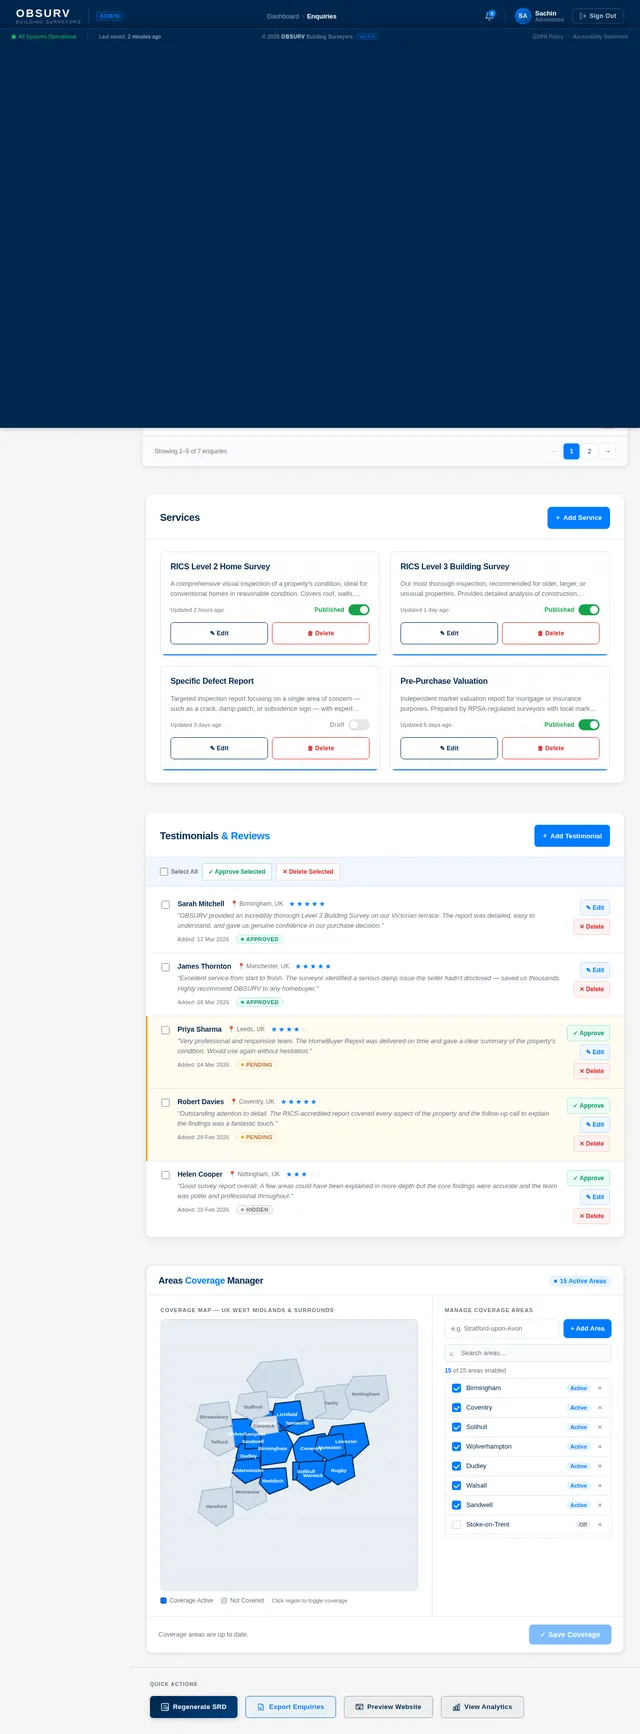Screen dimensions: 640x1734
Task: Click the View Analytics chart button
Action: 482,1707
